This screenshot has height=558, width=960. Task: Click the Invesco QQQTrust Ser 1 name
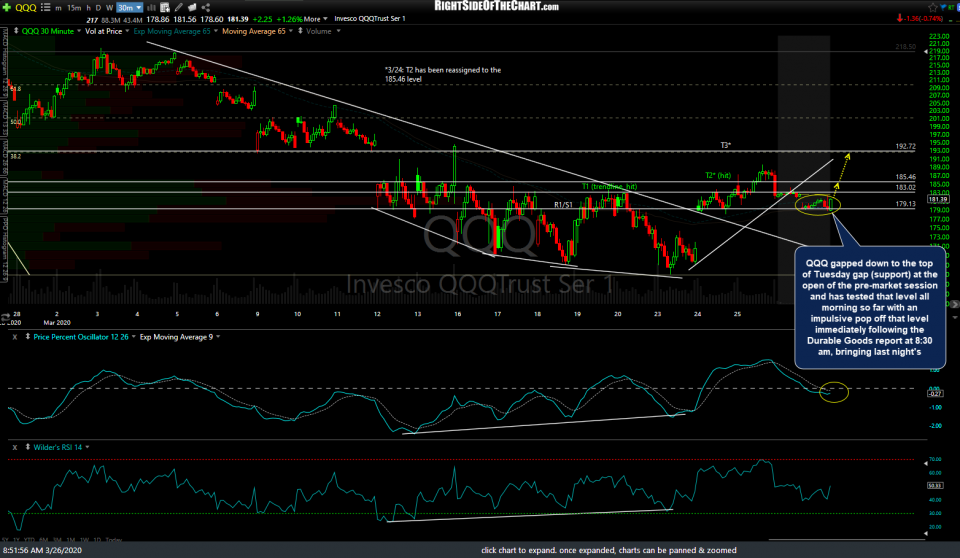point(370,18)
